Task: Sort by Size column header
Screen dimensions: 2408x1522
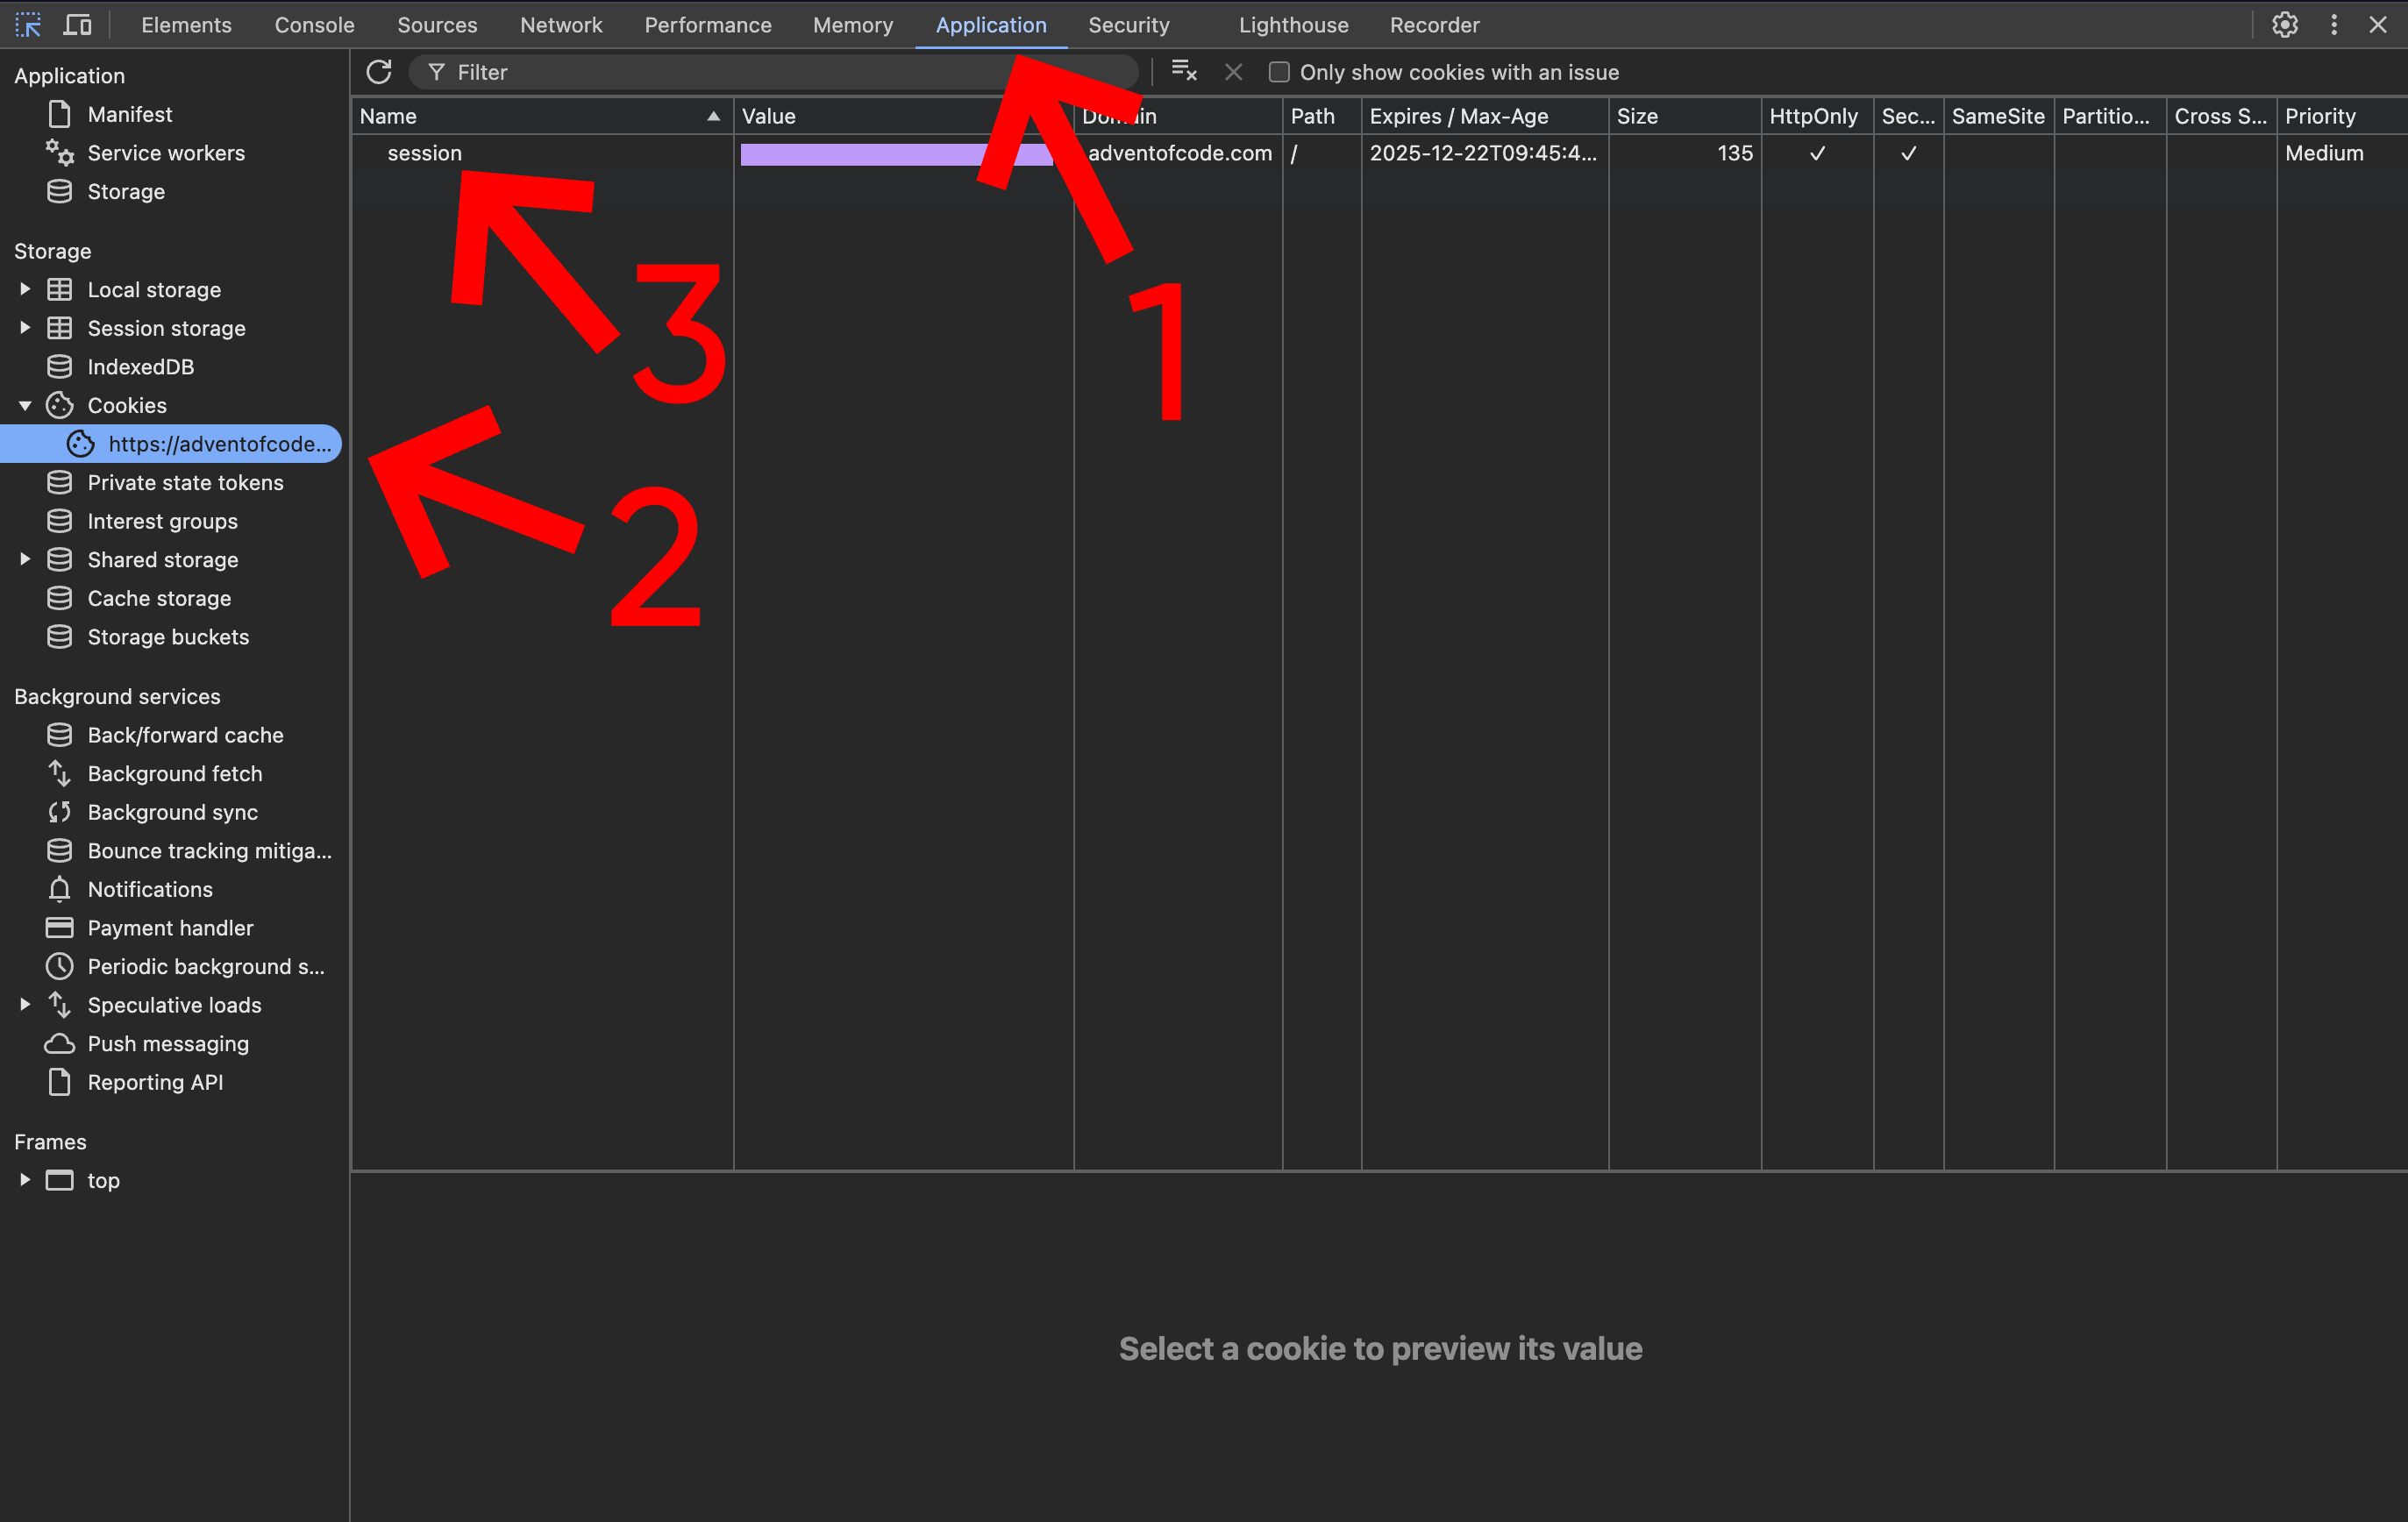Action: pyautogui.click(x=1685, y=116)
